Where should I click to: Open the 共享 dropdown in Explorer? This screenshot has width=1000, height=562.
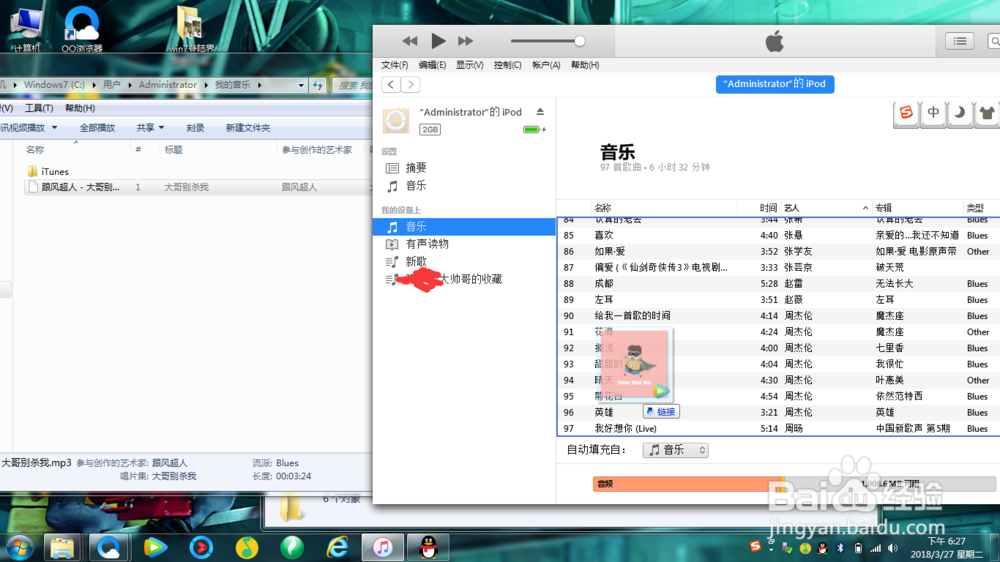[x=150, y=128]
